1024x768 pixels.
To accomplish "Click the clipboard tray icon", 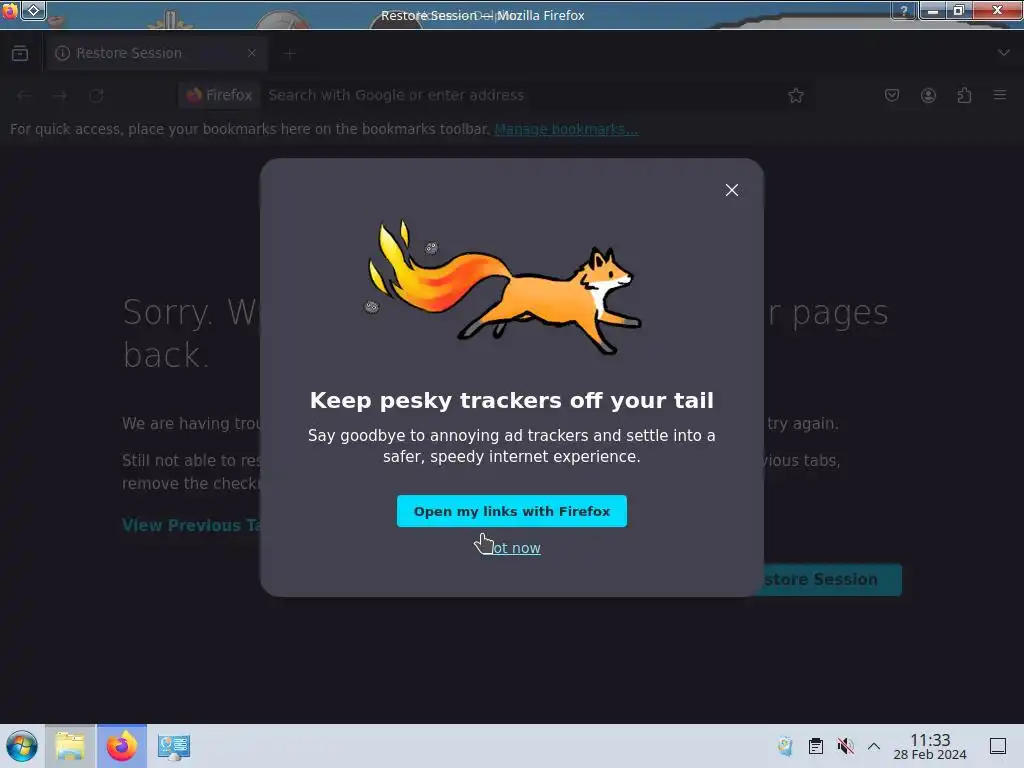I will pyautogui.click(x=816, y=746).
